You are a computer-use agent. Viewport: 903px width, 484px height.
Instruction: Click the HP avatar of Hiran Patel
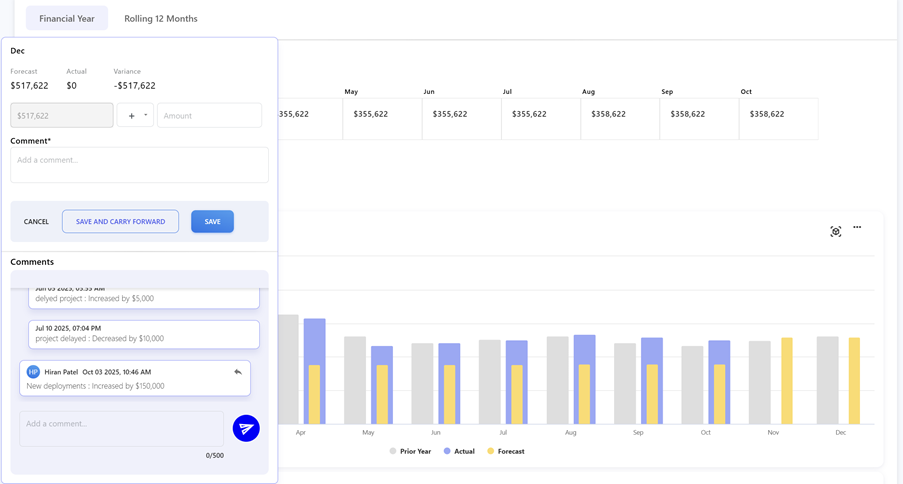[33, 372]
